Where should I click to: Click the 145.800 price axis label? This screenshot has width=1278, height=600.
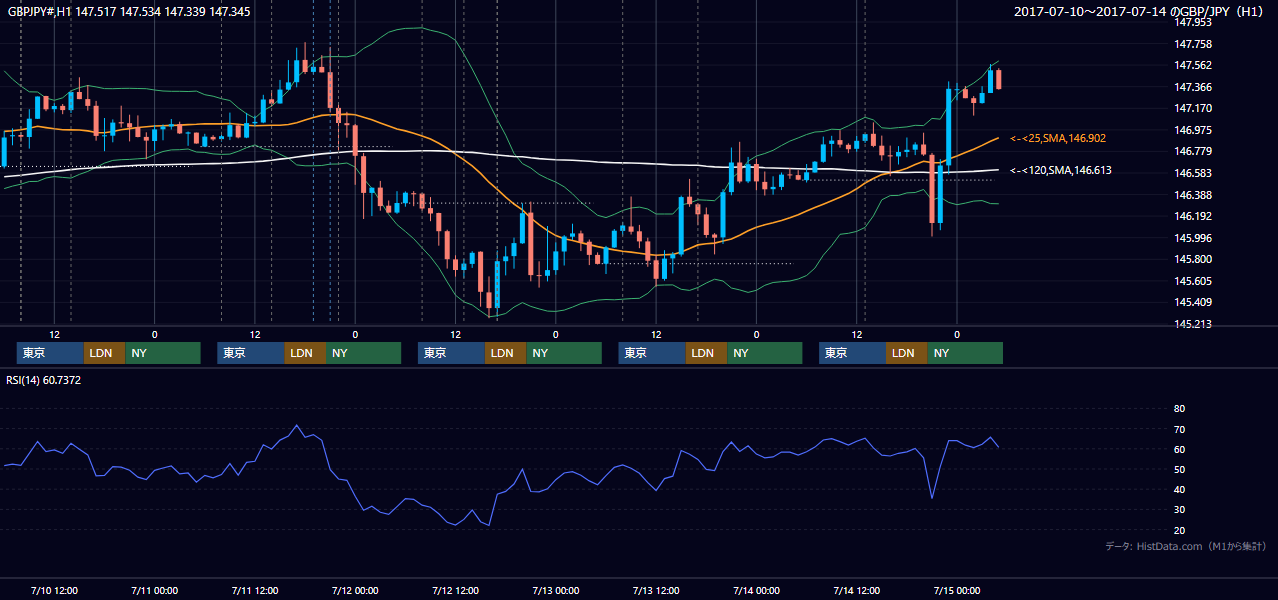[x=1192, y=259]
